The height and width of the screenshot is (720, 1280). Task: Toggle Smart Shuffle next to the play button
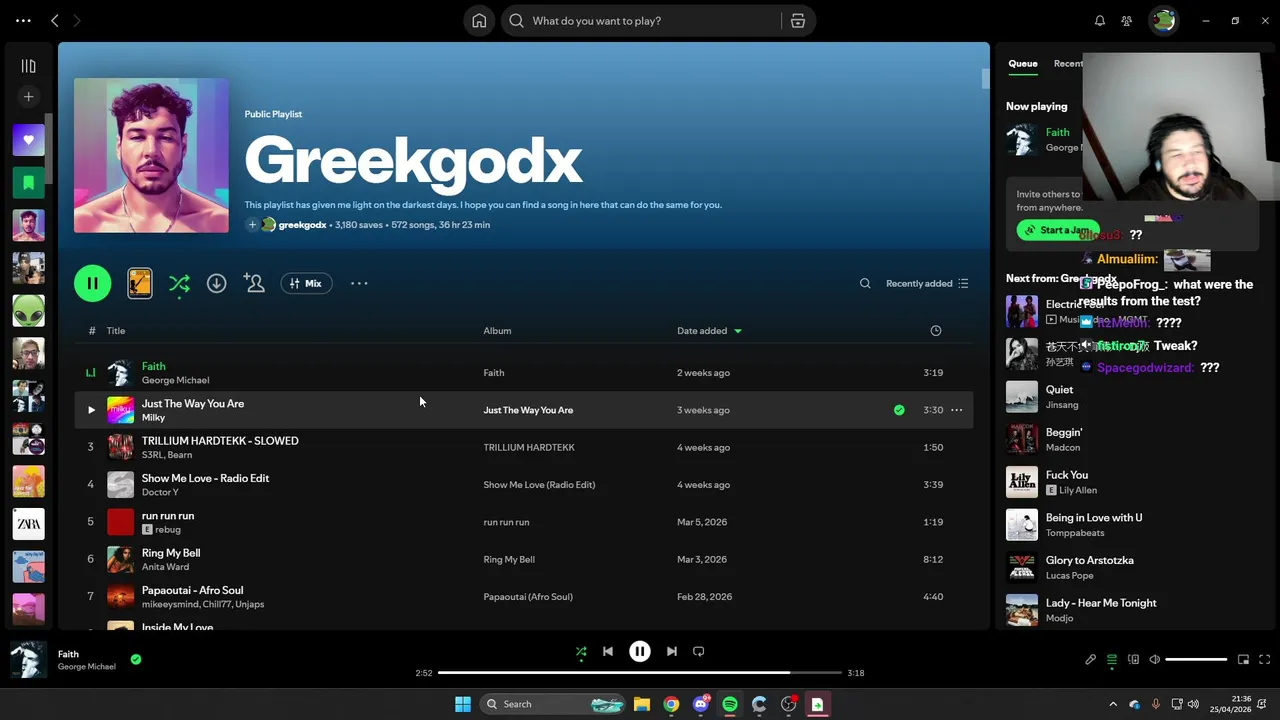click(179, 284)
